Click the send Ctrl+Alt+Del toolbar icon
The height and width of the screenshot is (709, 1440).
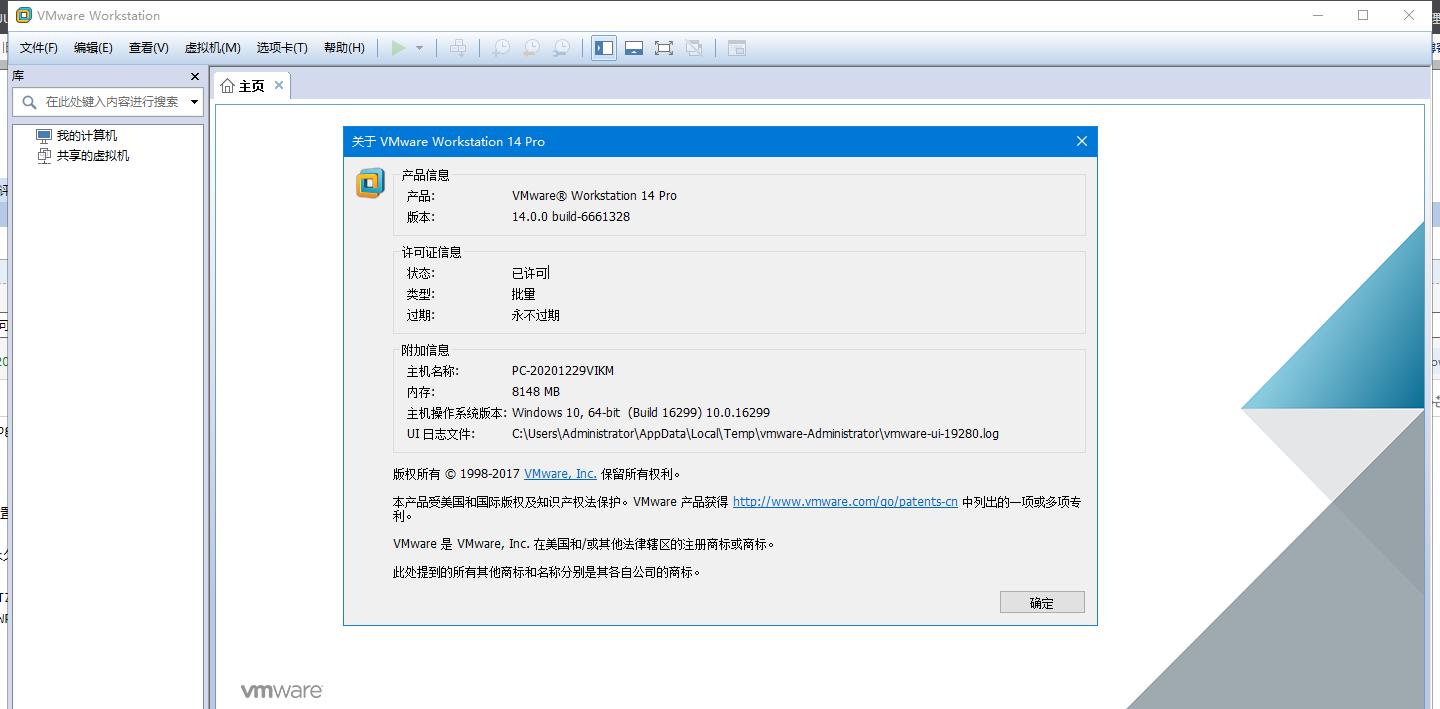click(458, 48)
